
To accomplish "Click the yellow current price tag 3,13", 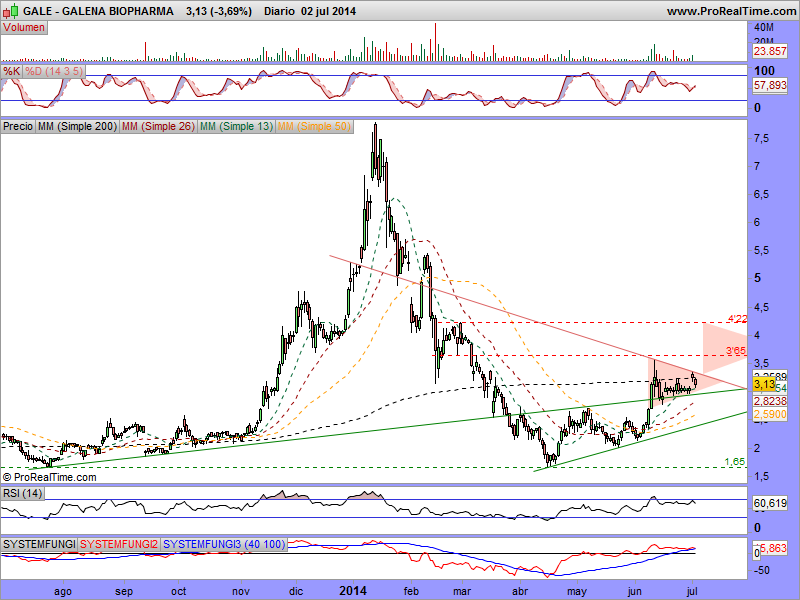I will (x=764, y=384).
